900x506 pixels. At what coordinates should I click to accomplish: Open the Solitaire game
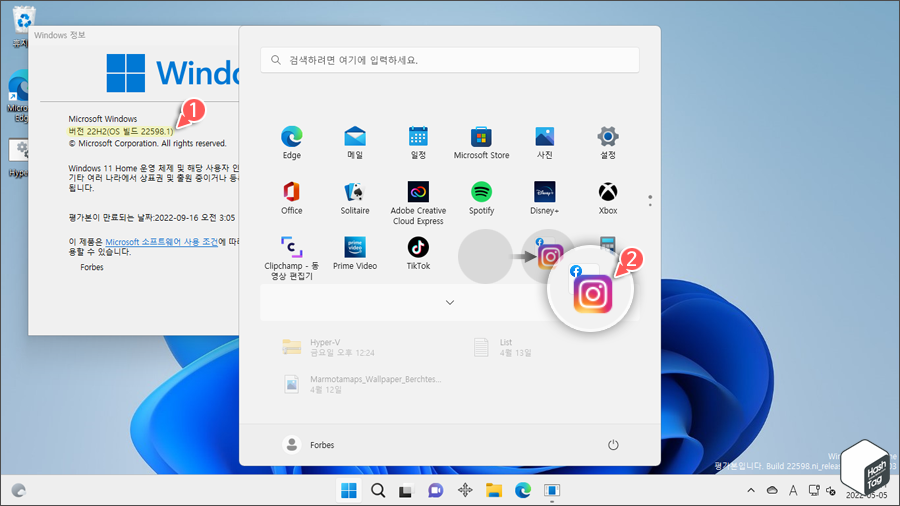355,198
